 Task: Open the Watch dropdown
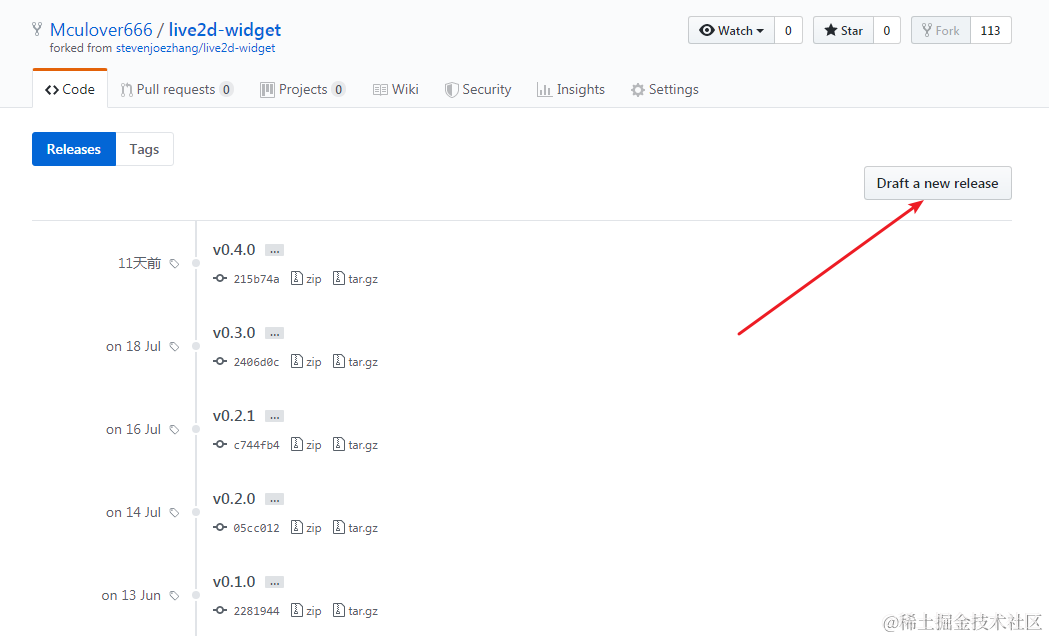(731, 31)
